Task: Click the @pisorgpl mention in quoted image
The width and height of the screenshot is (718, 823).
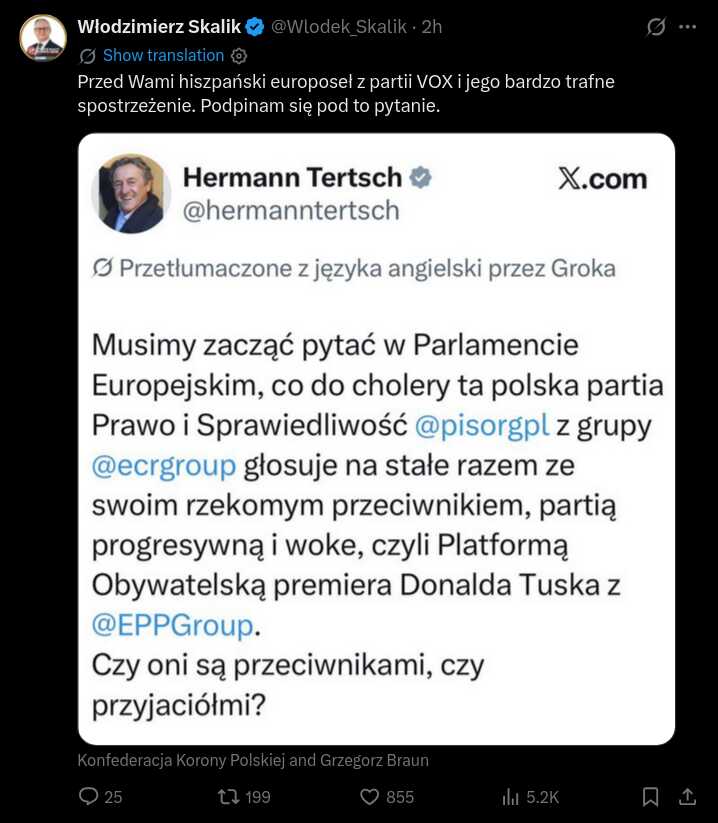Action: click(x=482, y=425)
